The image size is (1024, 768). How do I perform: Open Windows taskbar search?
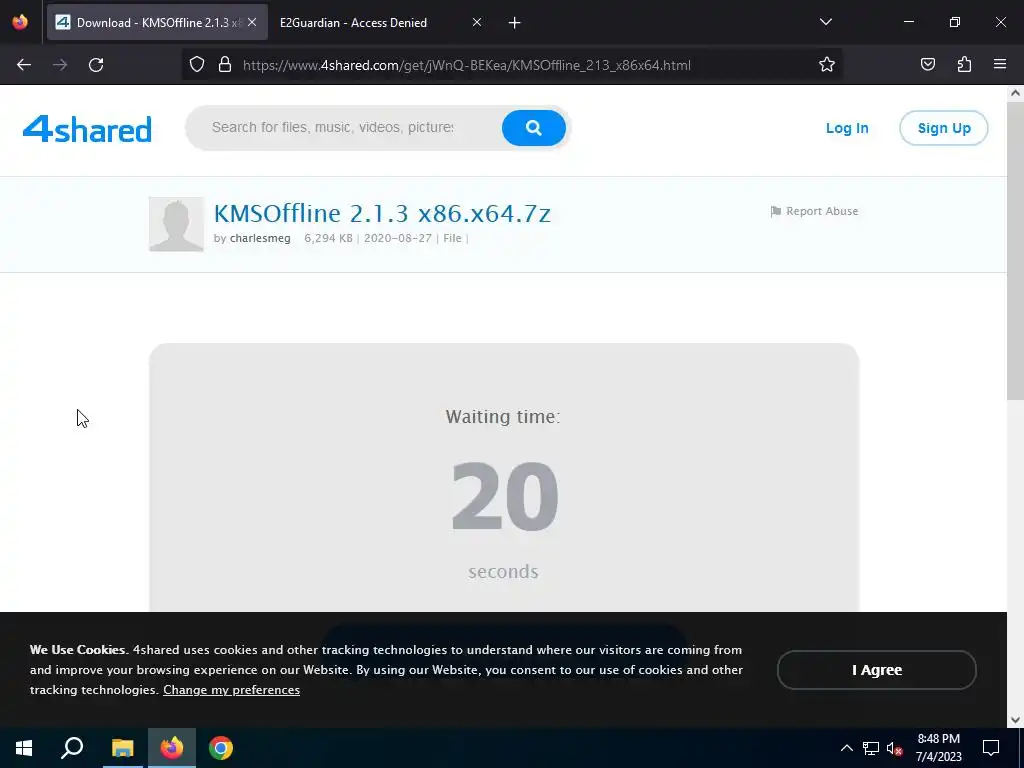72,748
